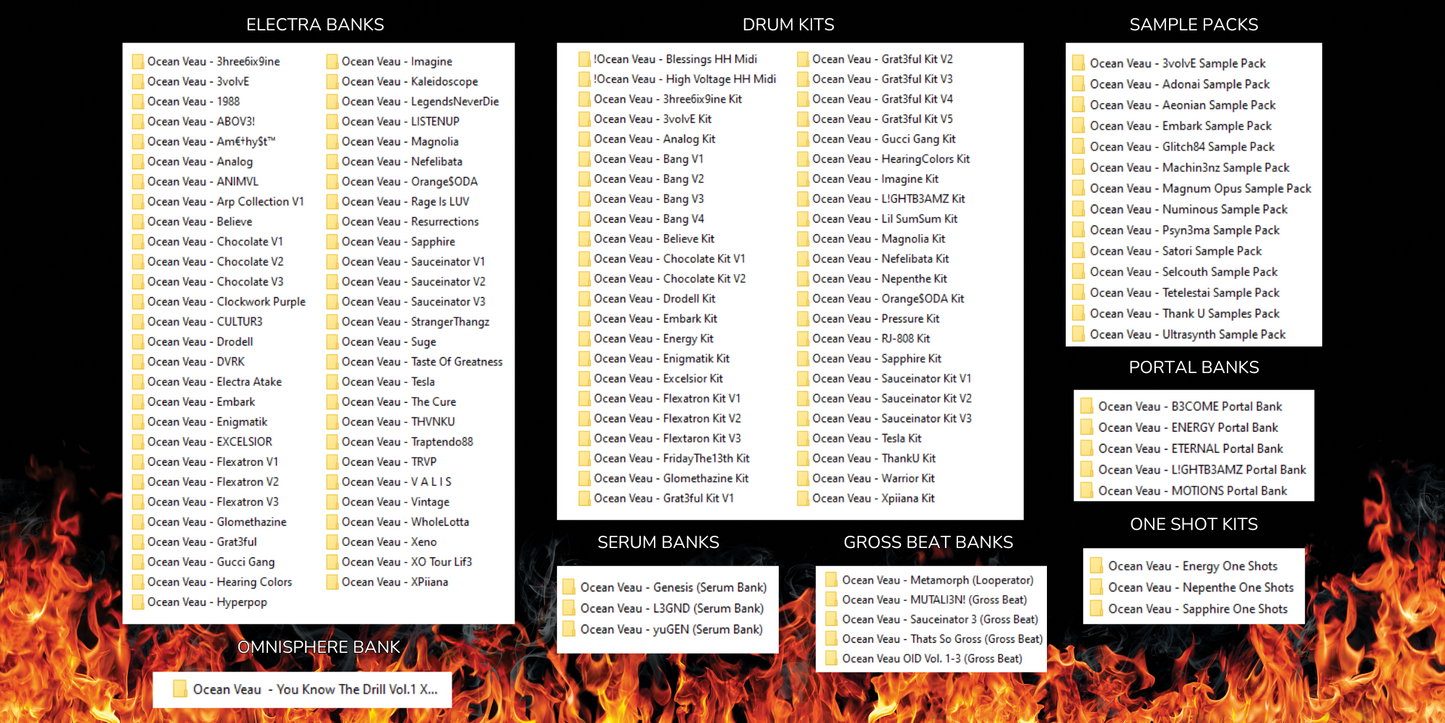This screenshot has width=1445, height=723.
Task: Click '!Ocean Veau - High Voltage HH Midi' name
Action: coord(685,79)
